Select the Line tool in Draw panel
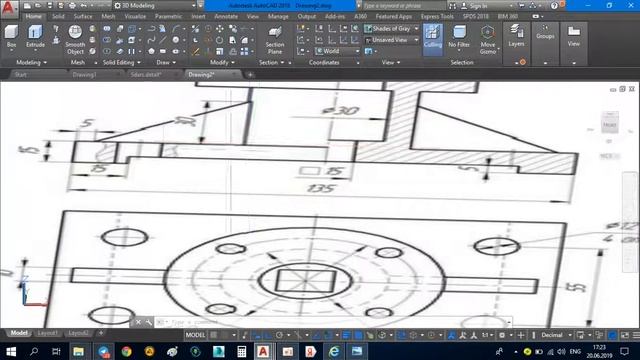 click(163, 40)
